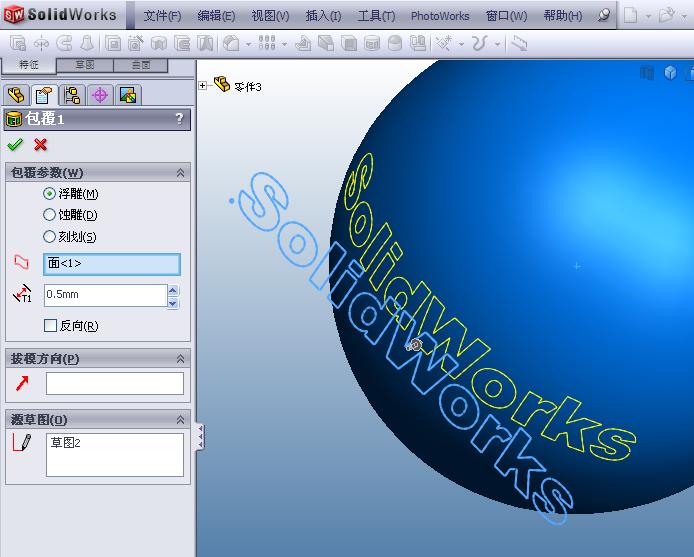The image size is (694, 557).
Task: Click the new document icon
Action: point(631,15)
